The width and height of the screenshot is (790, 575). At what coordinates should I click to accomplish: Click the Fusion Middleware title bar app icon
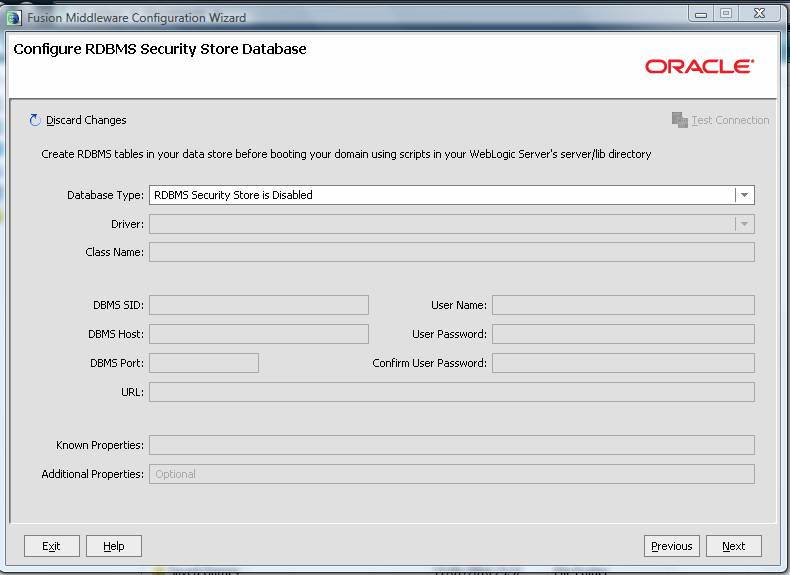click(14, 18)
